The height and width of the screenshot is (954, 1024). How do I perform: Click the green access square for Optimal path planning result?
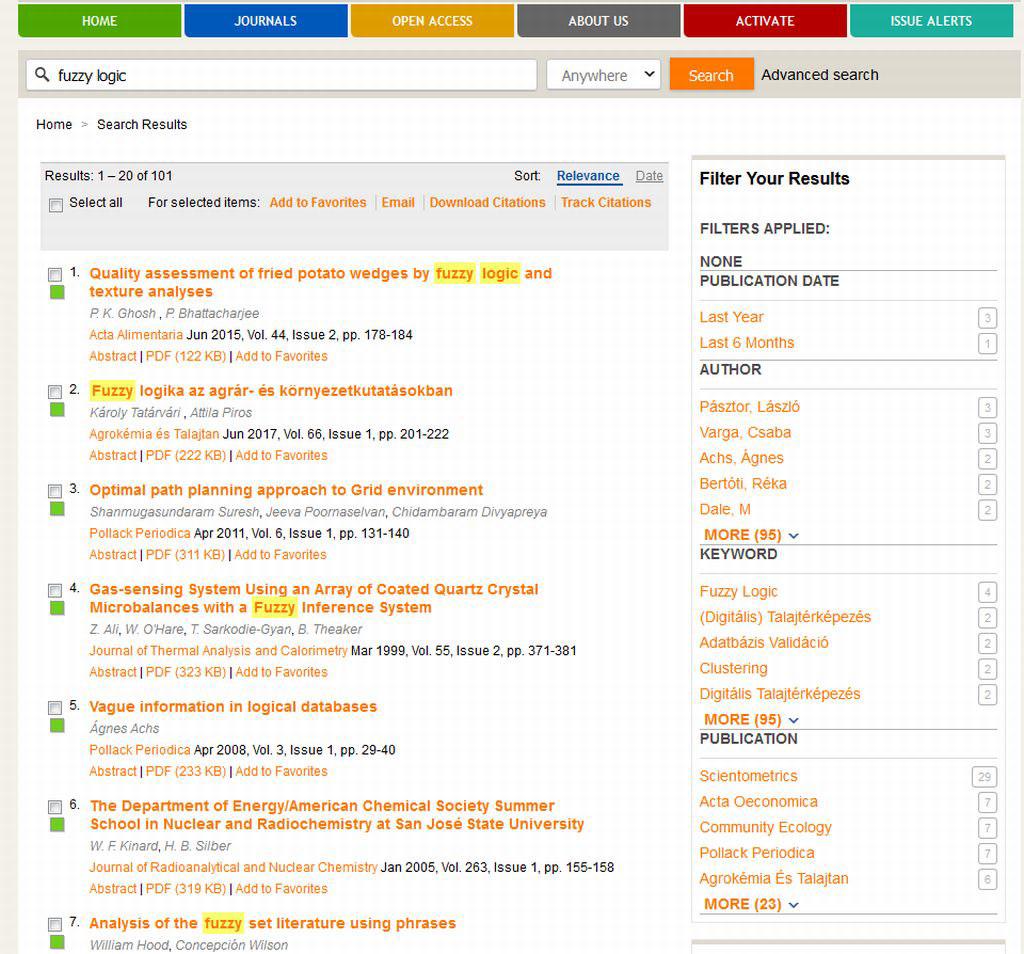[x=57, y=509]
